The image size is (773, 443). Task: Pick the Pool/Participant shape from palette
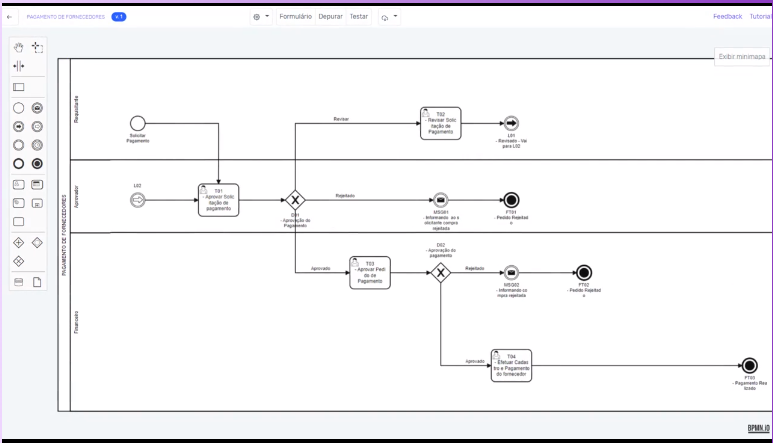[18, 87]
